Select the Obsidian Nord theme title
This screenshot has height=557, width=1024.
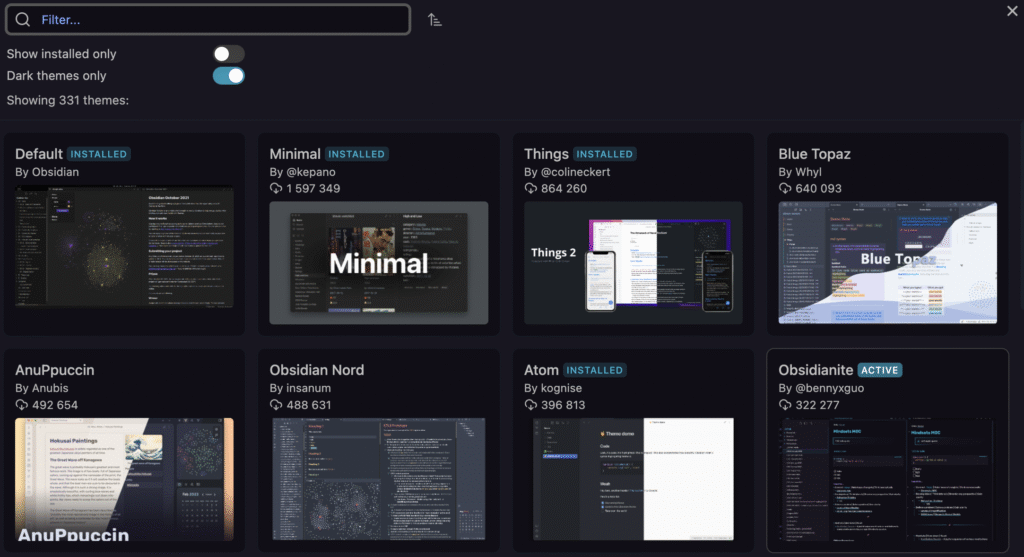(317, 370)
